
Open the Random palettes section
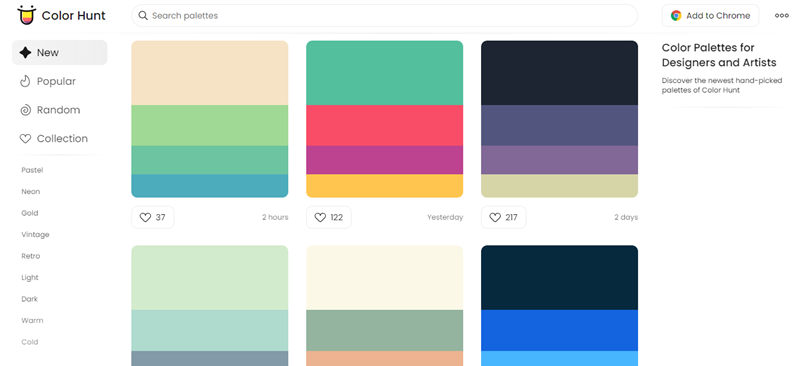(59, 110)
